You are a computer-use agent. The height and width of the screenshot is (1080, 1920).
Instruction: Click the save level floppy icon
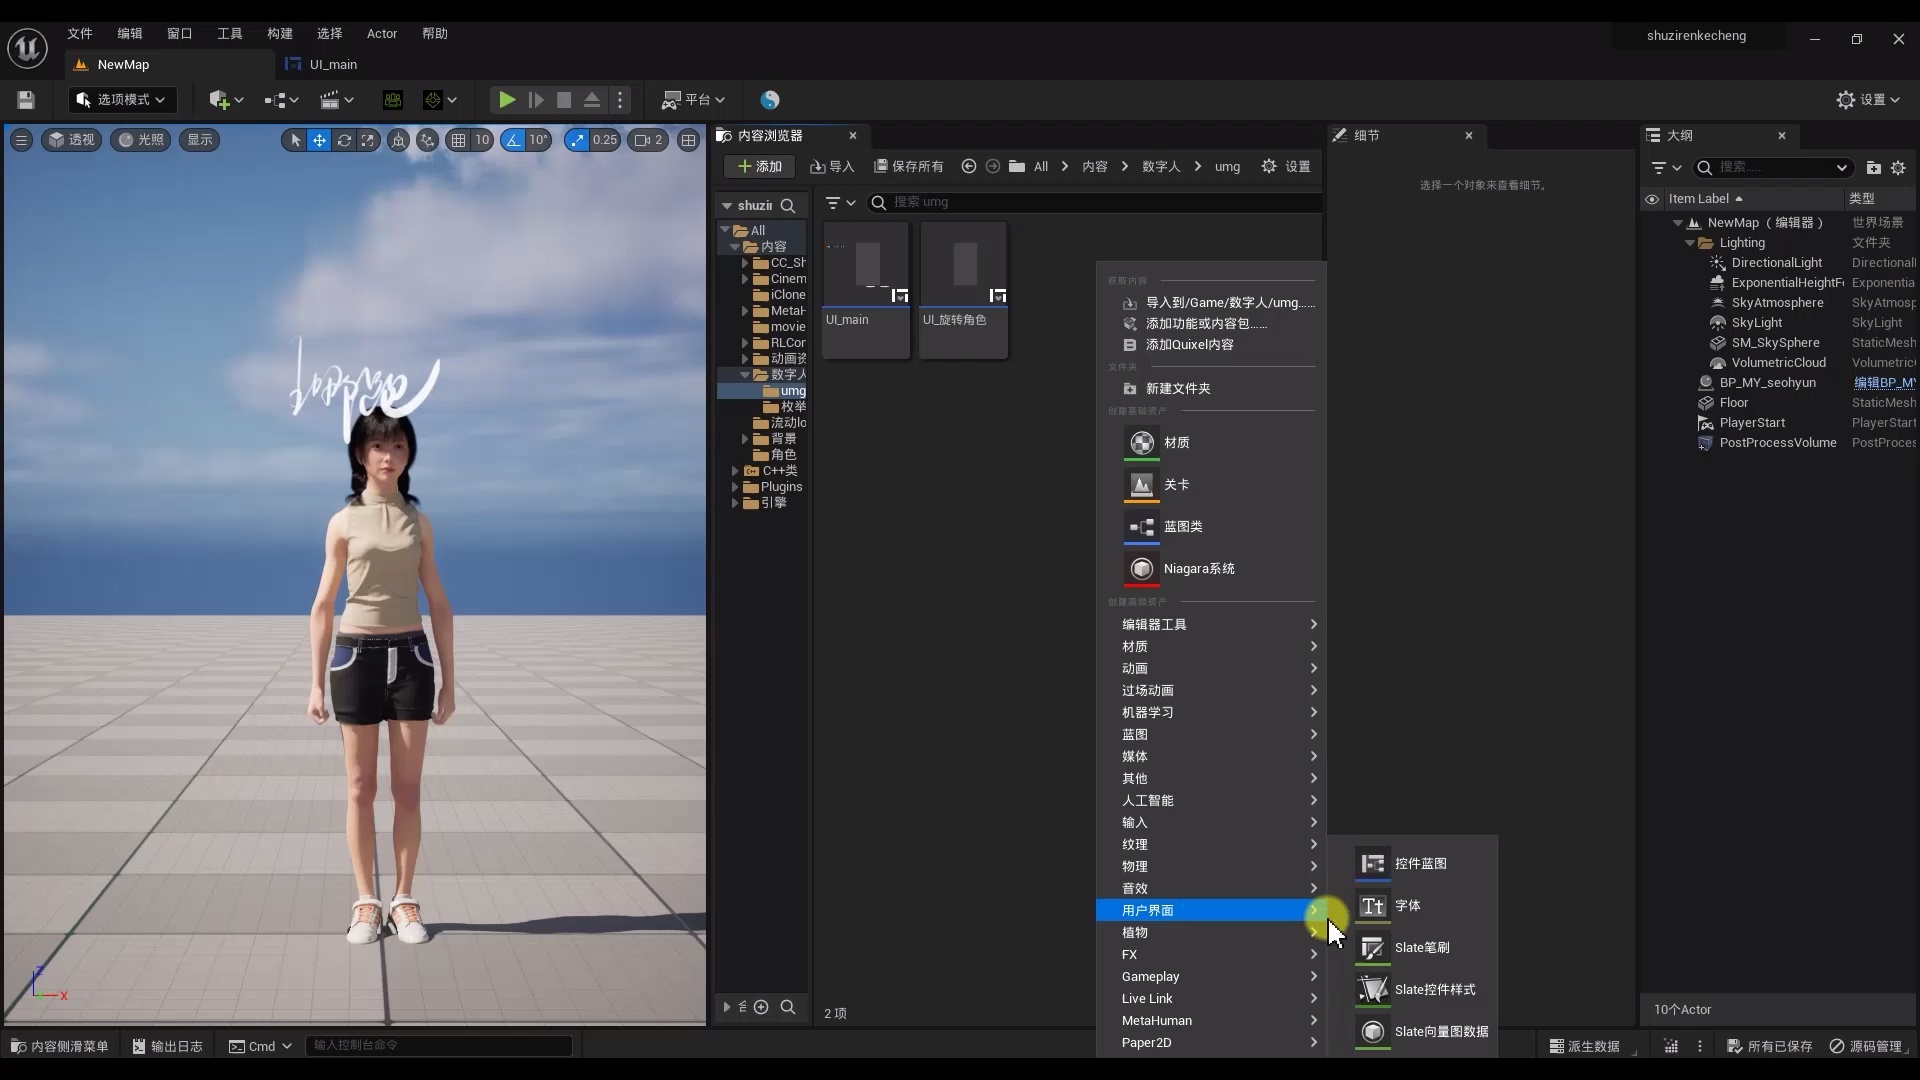coord(26,100)
